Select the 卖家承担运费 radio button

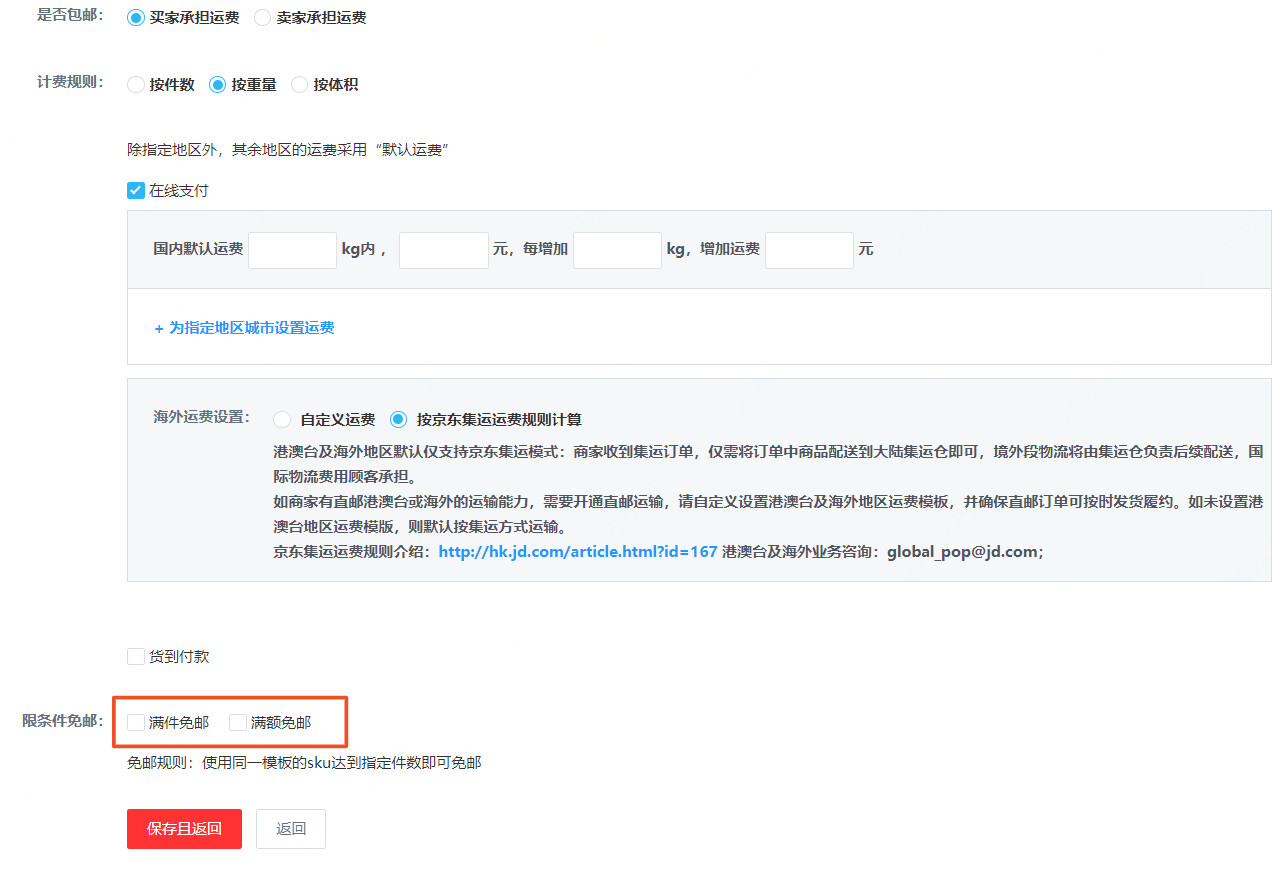261,17
